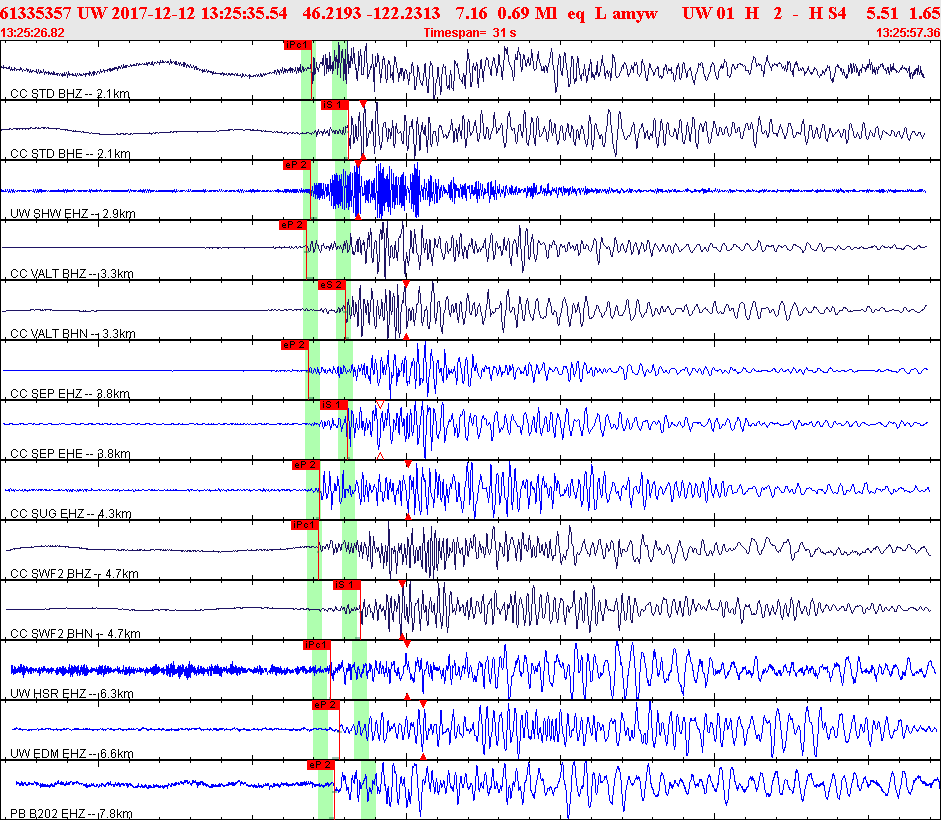Select the eS 2 pick flag on CC VALT BHN

click(331, 285)
